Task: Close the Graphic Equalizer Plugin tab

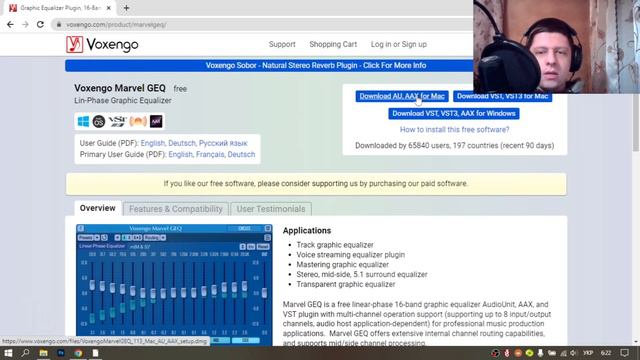Action: tap(109, 8)
